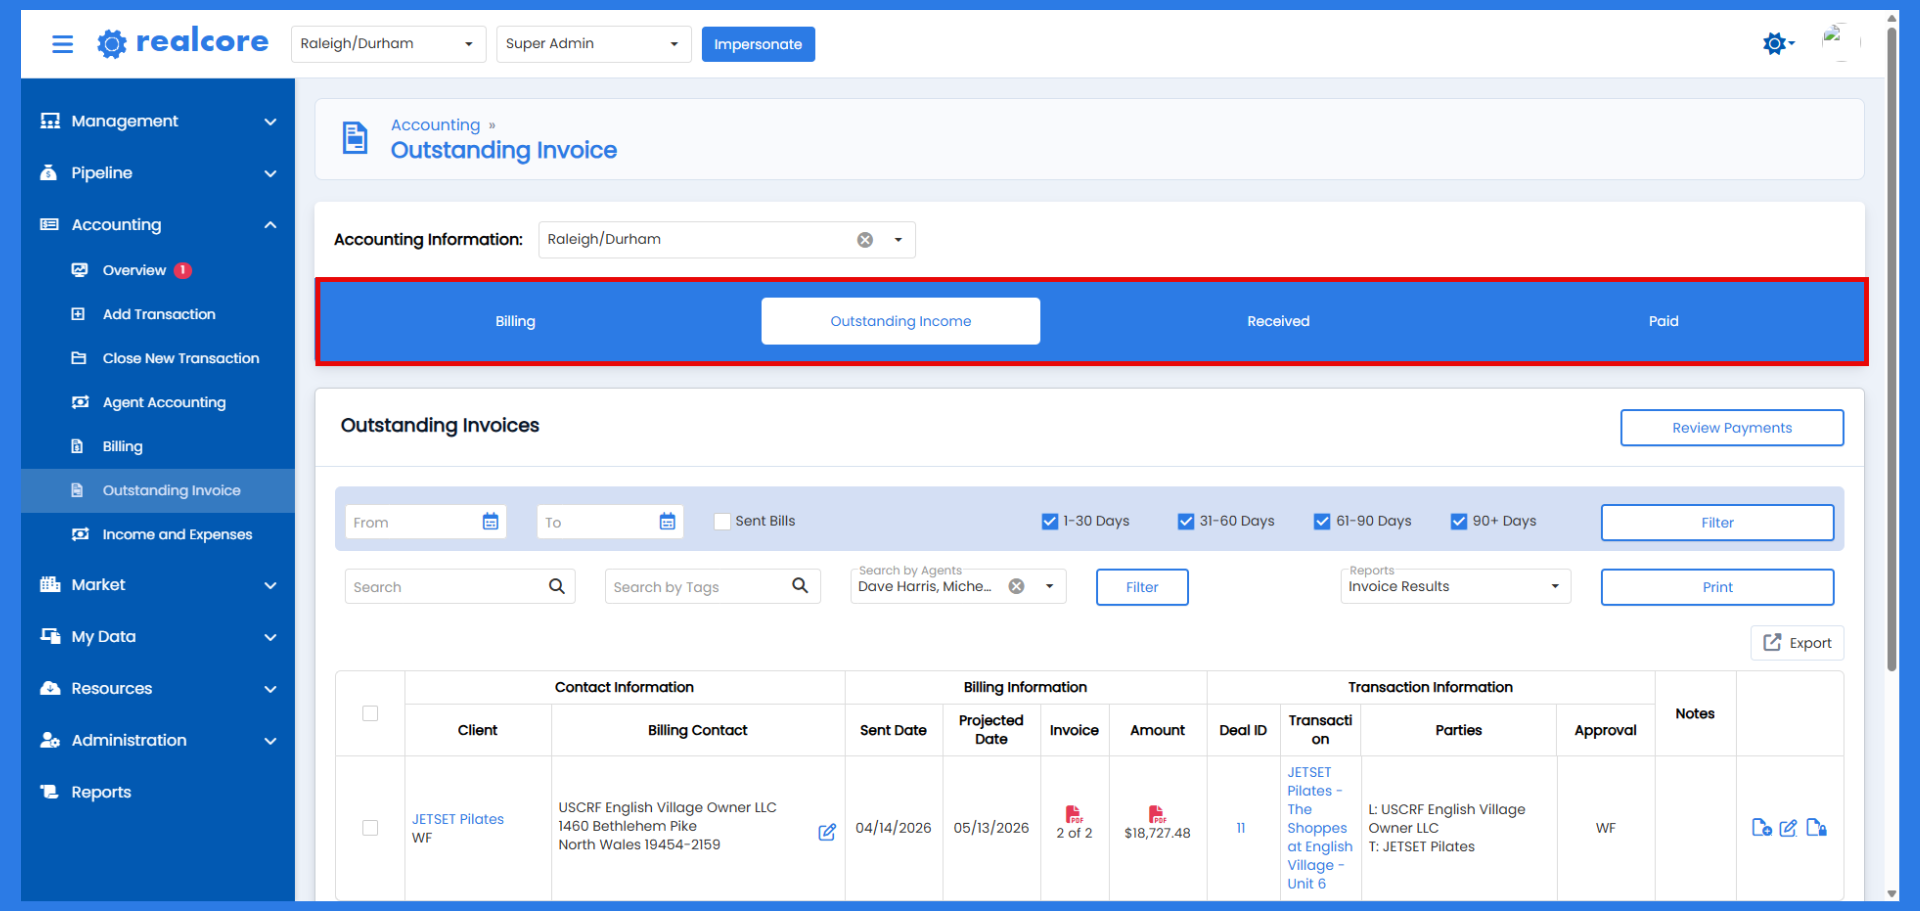The height and width of the screenshot is (911, 1920).
Task: Select the JETSET Pilates row checkbox
Action: click(370, 828)
